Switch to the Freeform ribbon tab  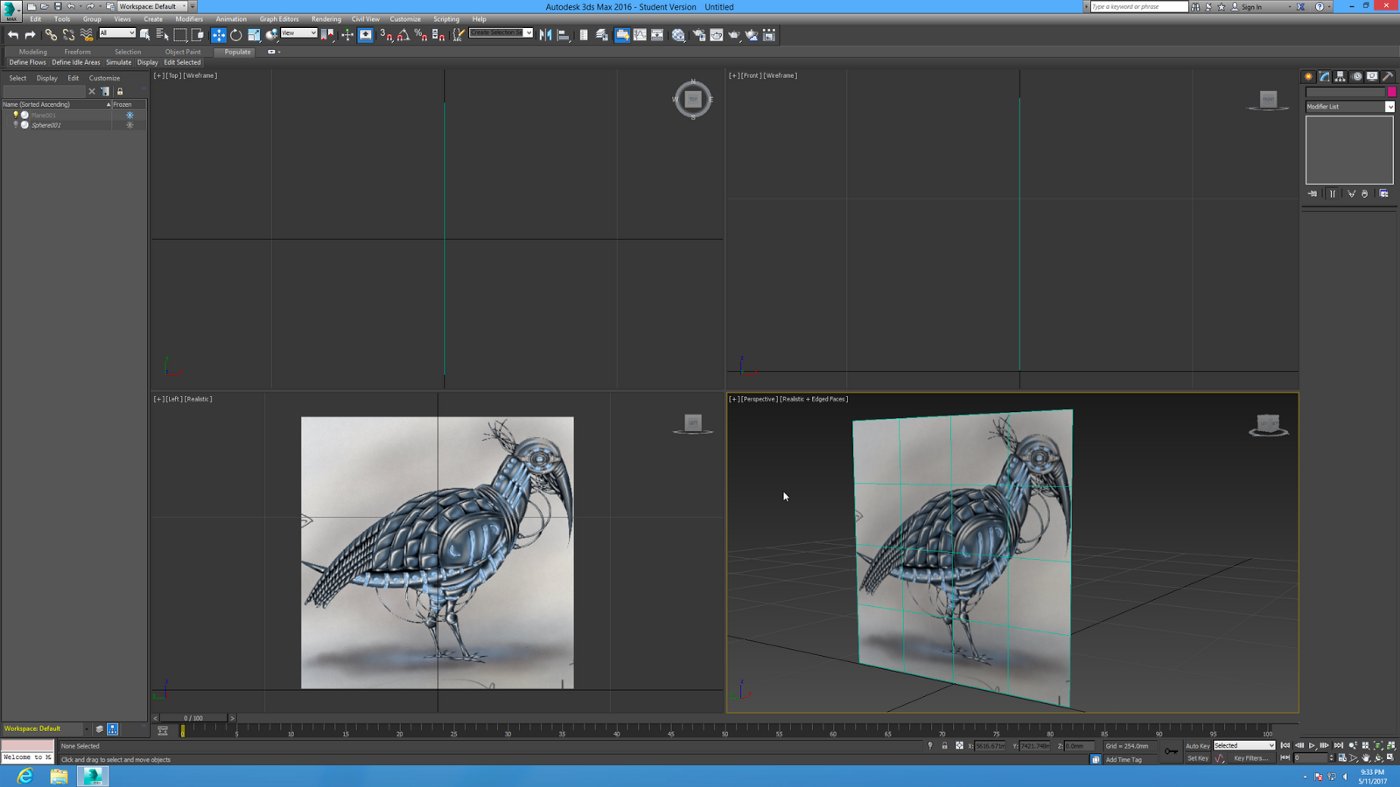(77, 52)
